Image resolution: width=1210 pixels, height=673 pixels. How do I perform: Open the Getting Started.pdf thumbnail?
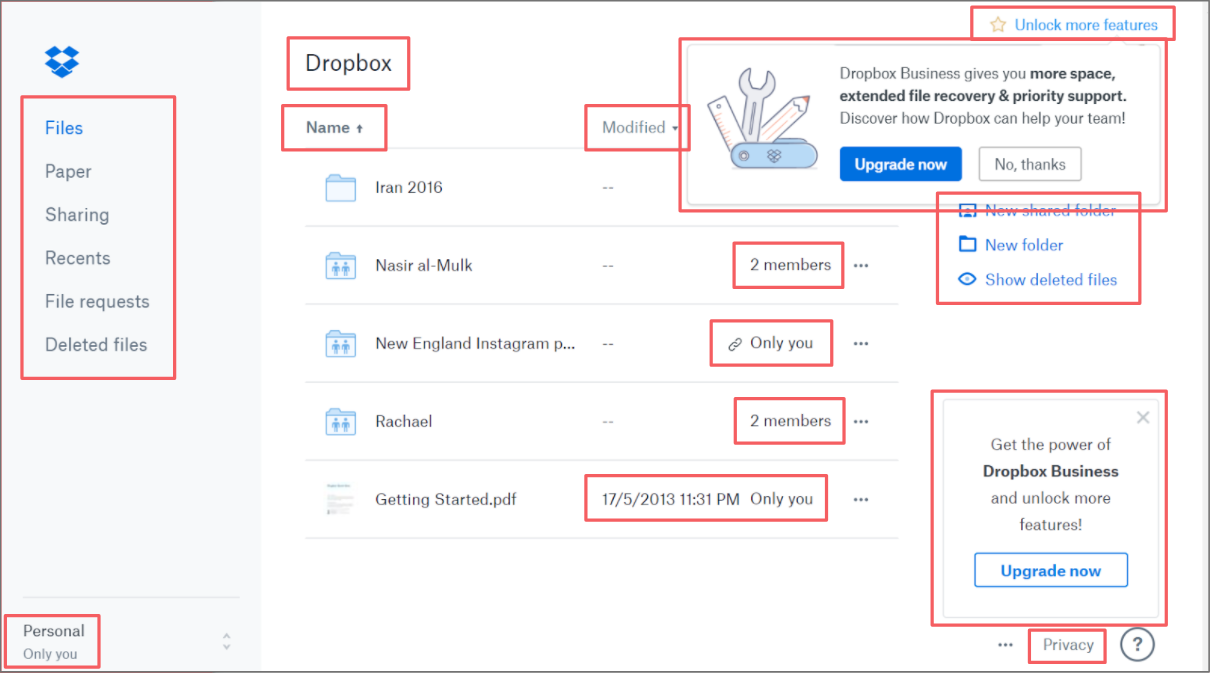[341, 500]
